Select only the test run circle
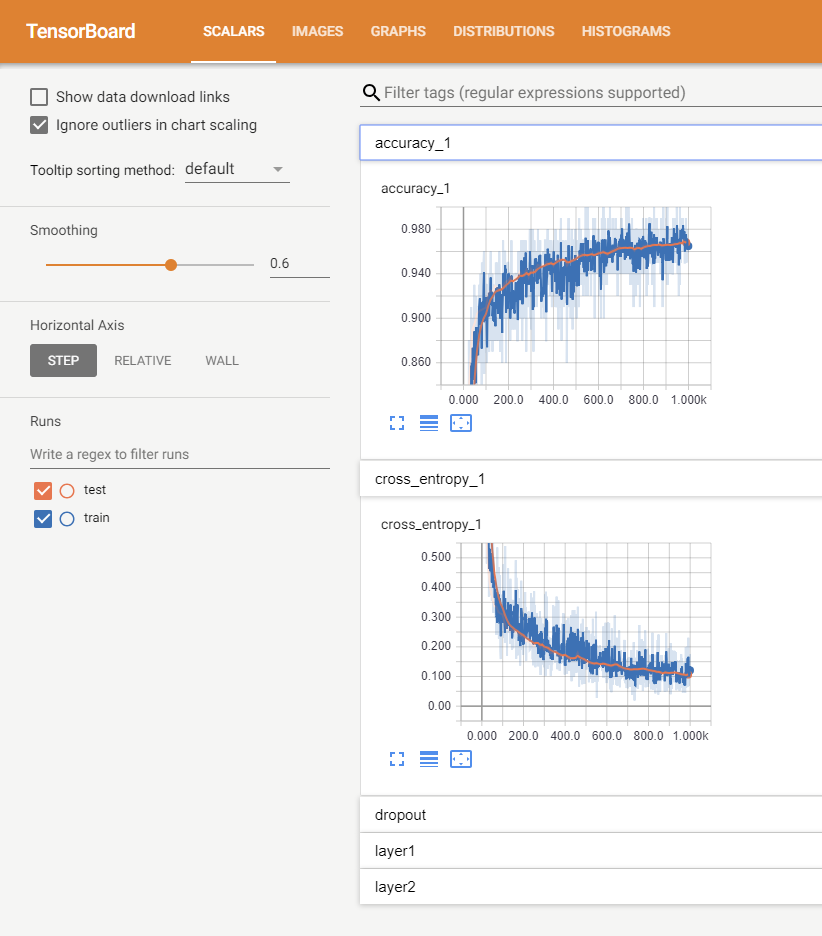 pos(67,491)
